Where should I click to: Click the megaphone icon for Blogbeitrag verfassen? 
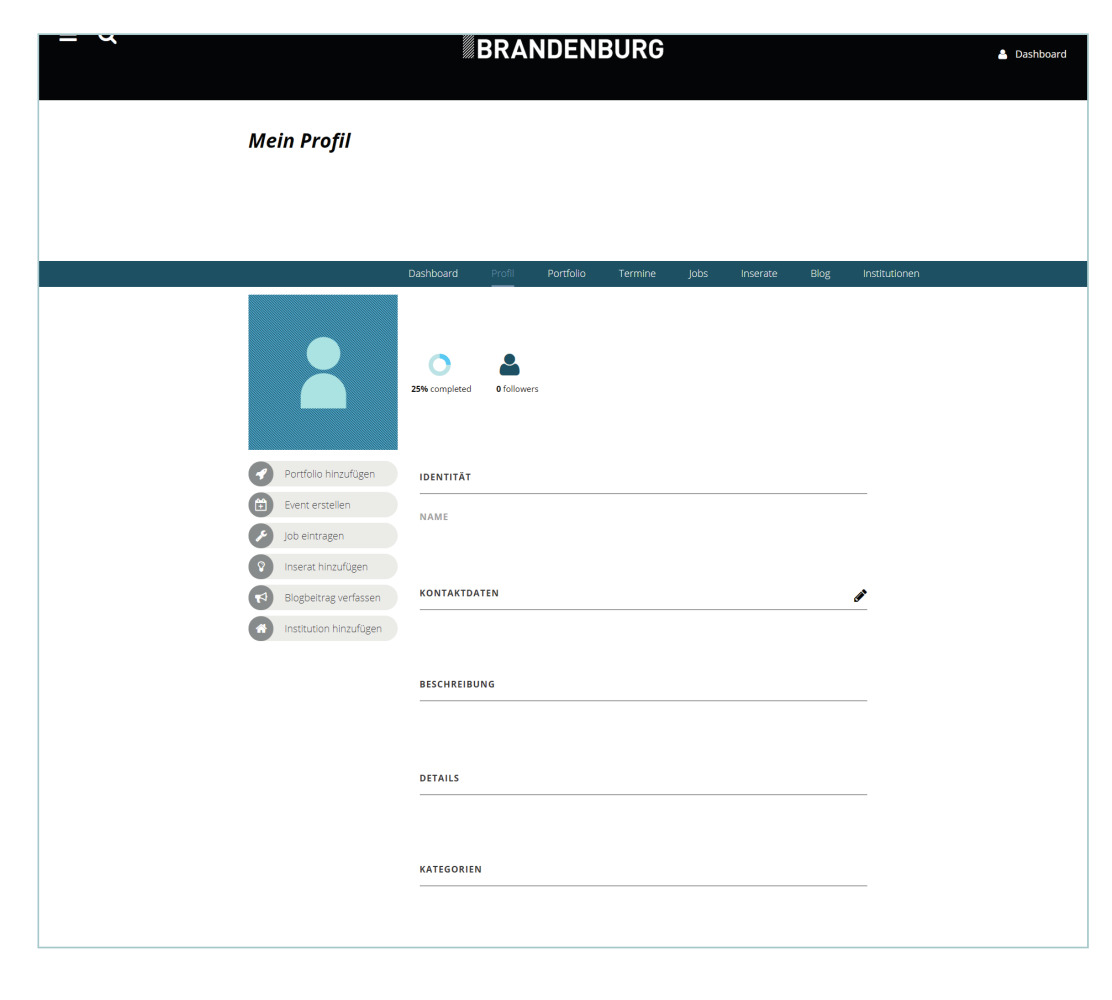(261, 598)
